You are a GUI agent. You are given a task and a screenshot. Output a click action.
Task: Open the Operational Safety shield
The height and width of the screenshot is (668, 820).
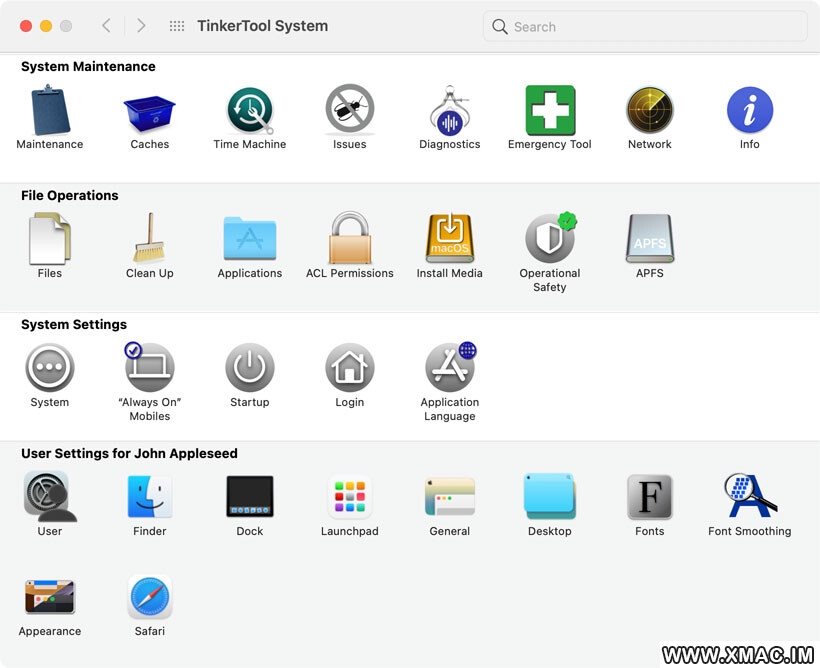coord(550,239)
